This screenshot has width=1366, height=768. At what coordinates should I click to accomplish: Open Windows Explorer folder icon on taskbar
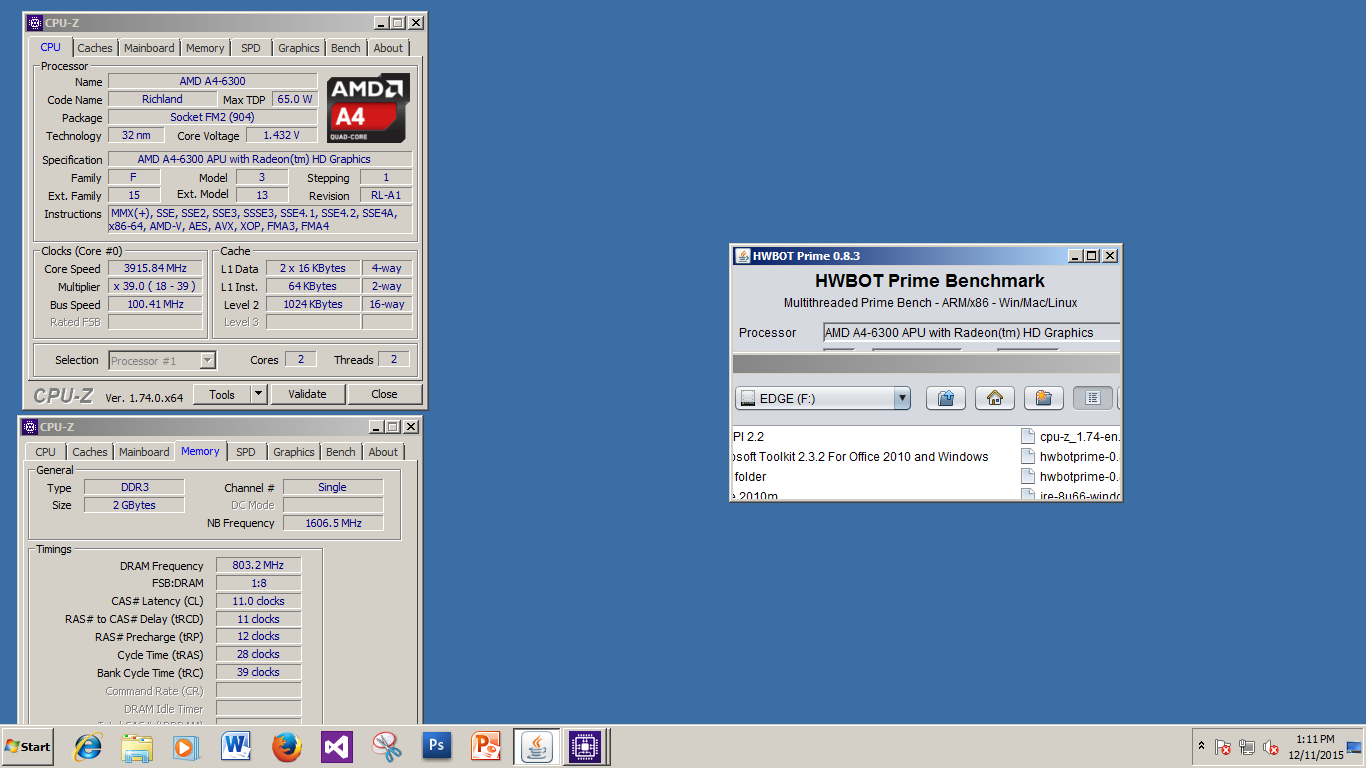[x=137, y=746]
